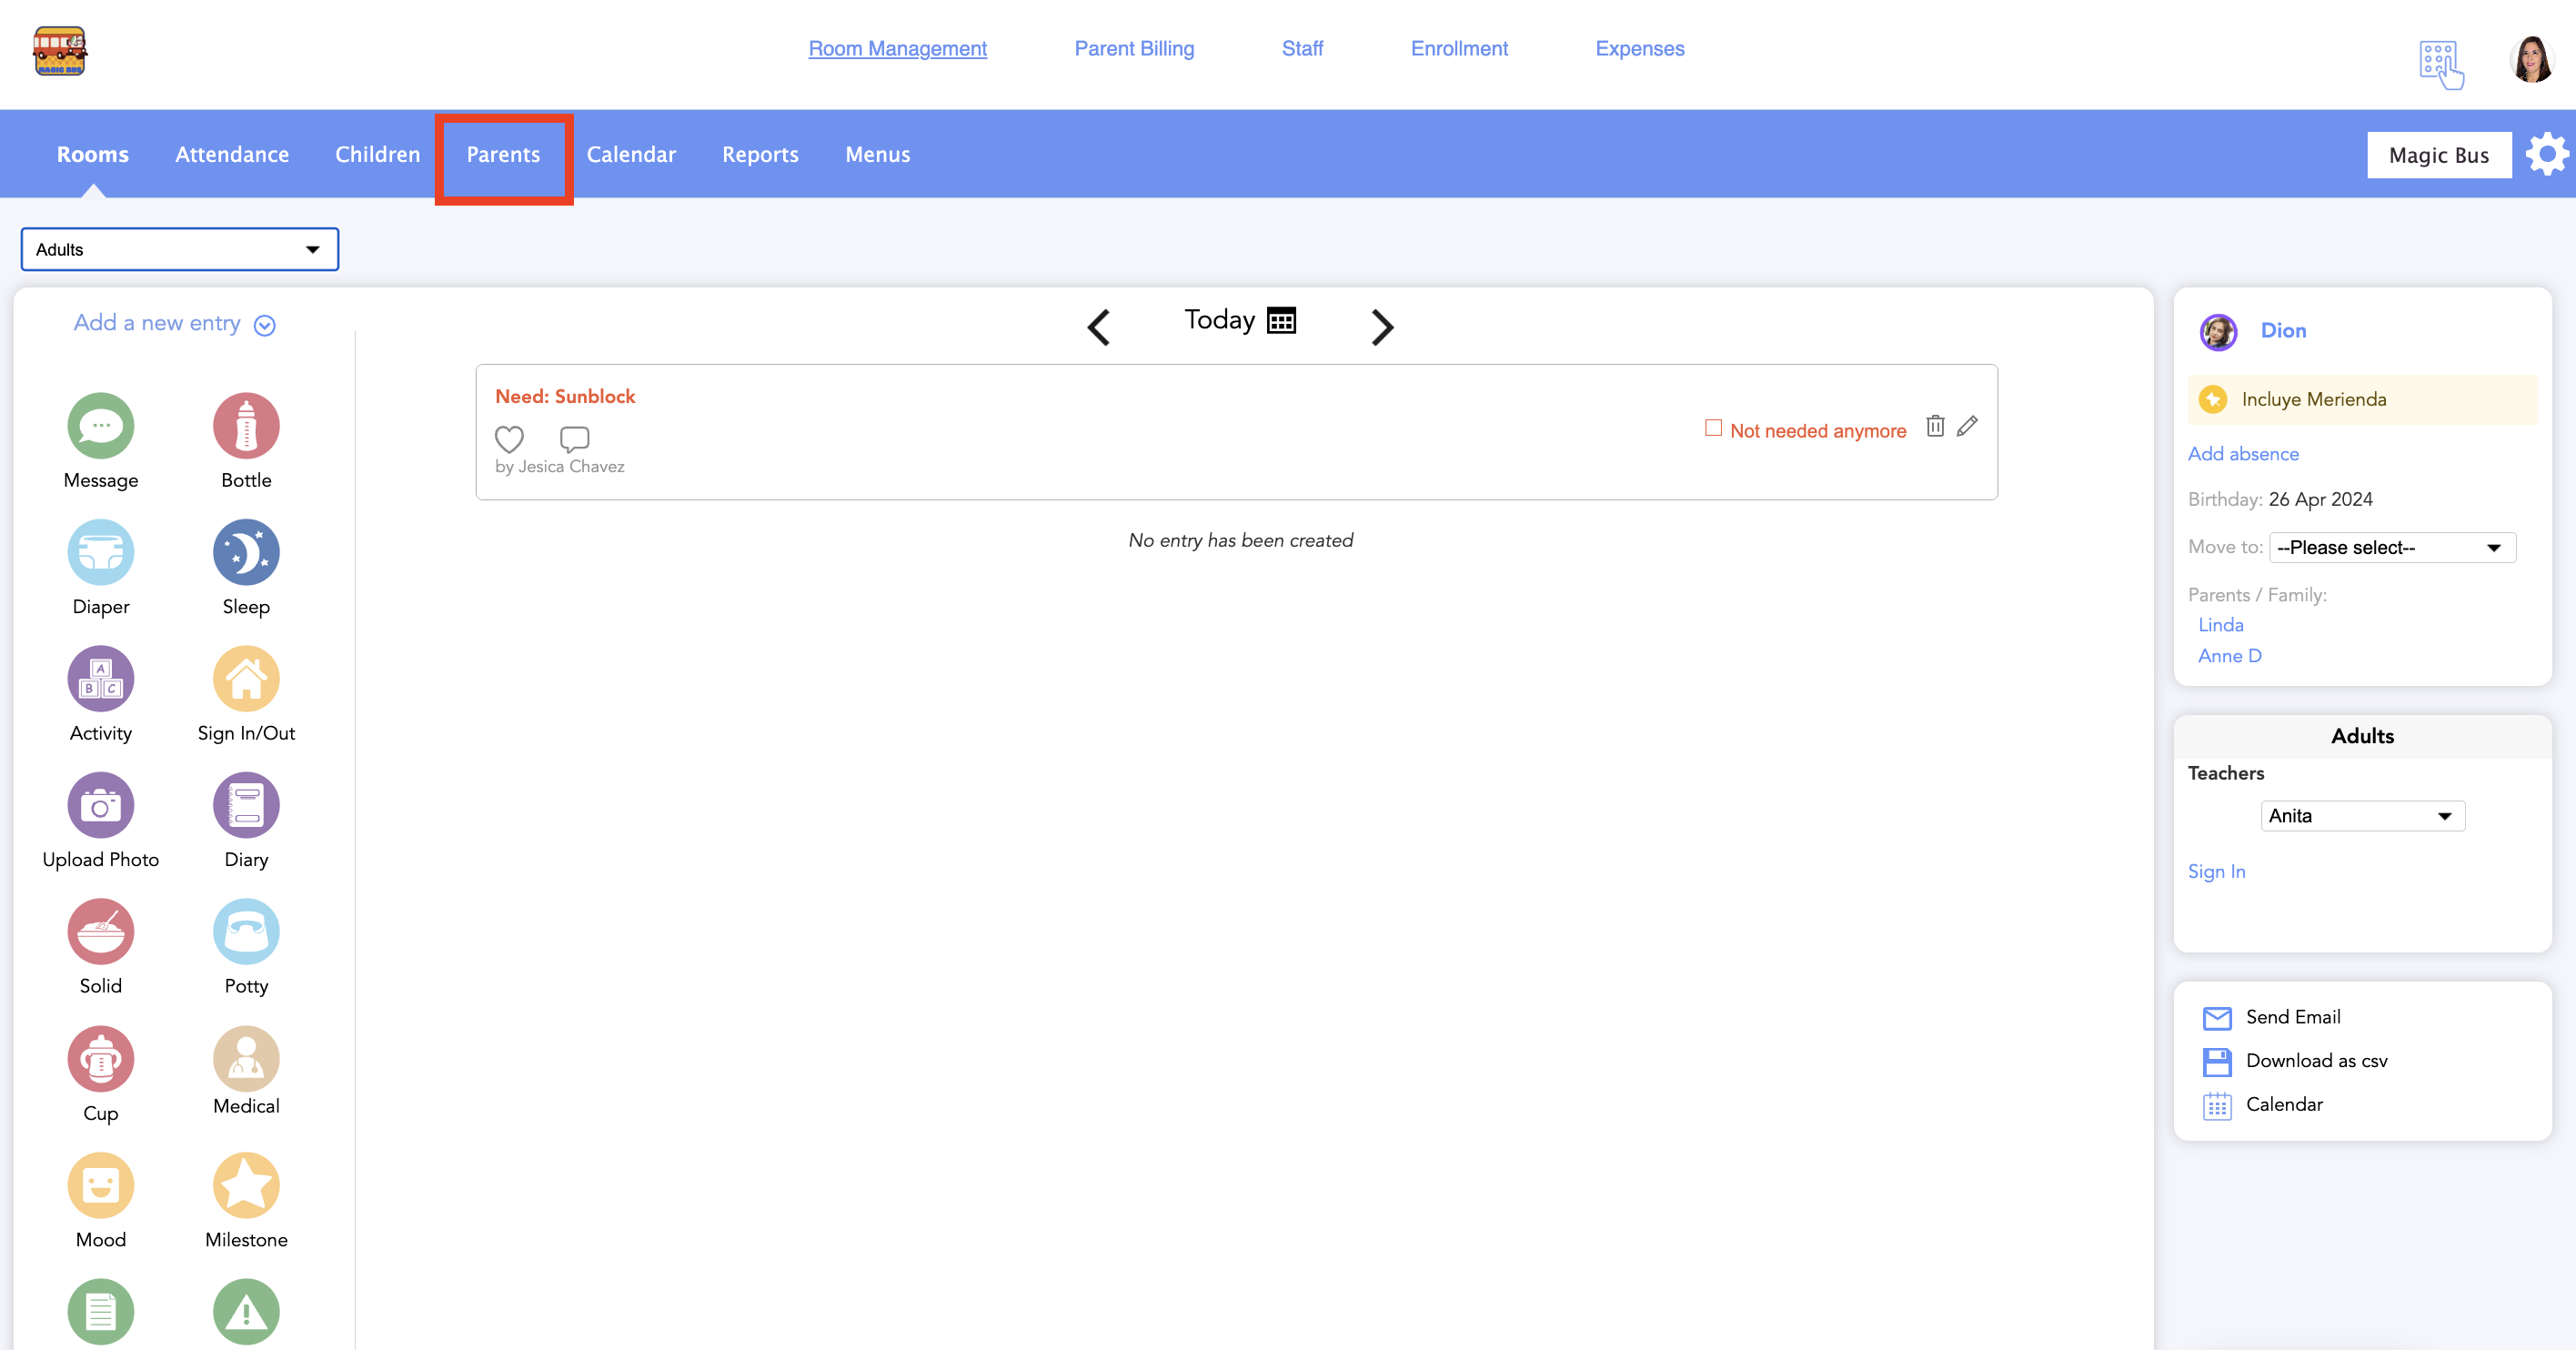Click the teacher Sign In link

2216,871
